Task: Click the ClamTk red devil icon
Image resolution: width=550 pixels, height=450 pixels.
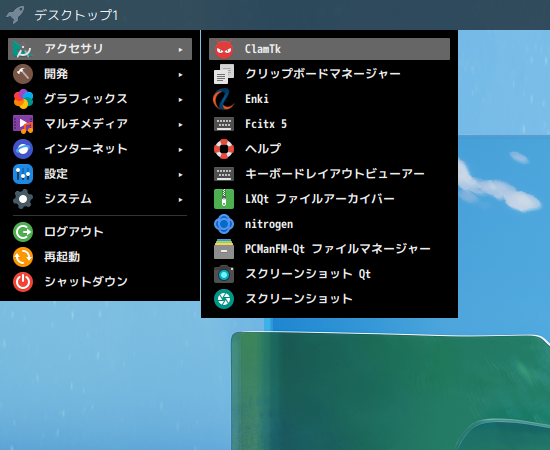Action: coord(224,49)
